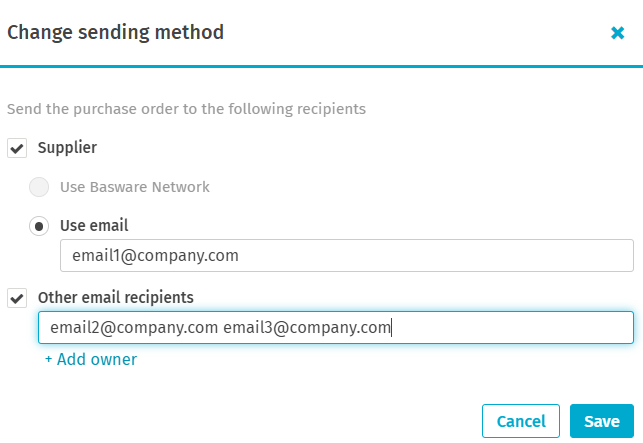Click the Add owner link

(91, 359)
